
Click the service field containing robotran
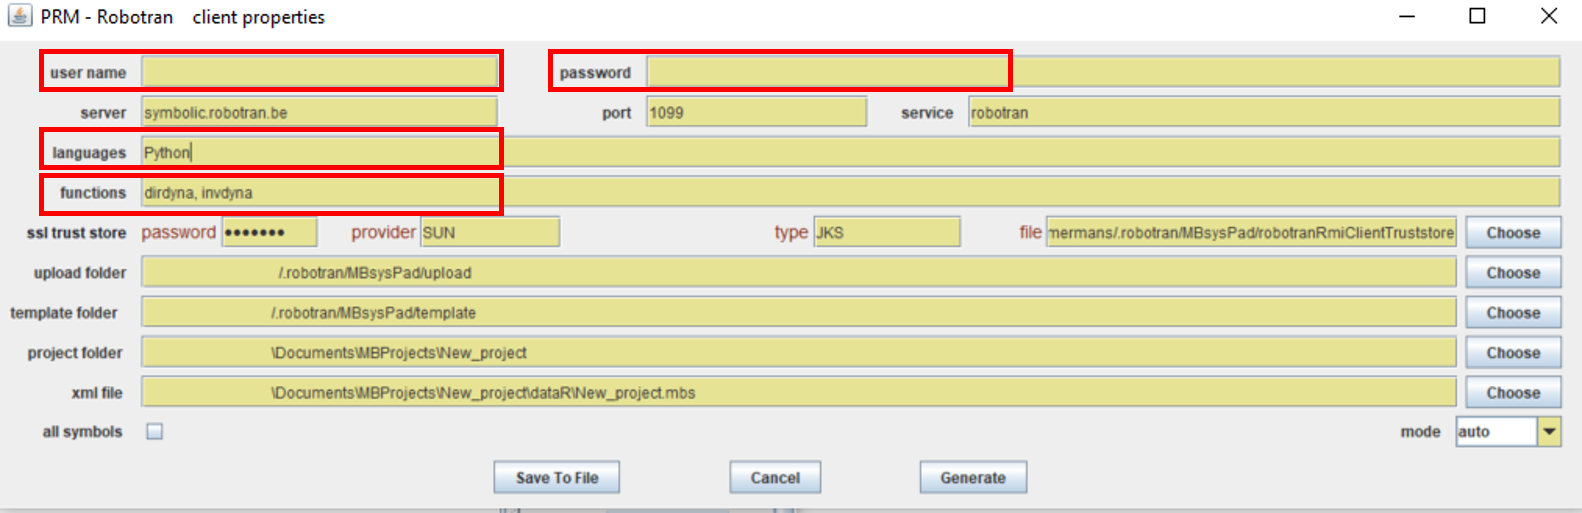point(1264,112)
